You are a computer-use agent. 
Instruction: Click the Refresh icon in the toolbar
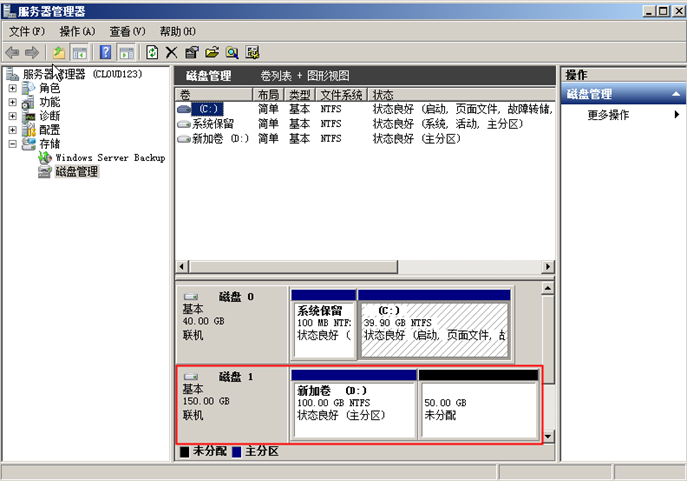152,52
